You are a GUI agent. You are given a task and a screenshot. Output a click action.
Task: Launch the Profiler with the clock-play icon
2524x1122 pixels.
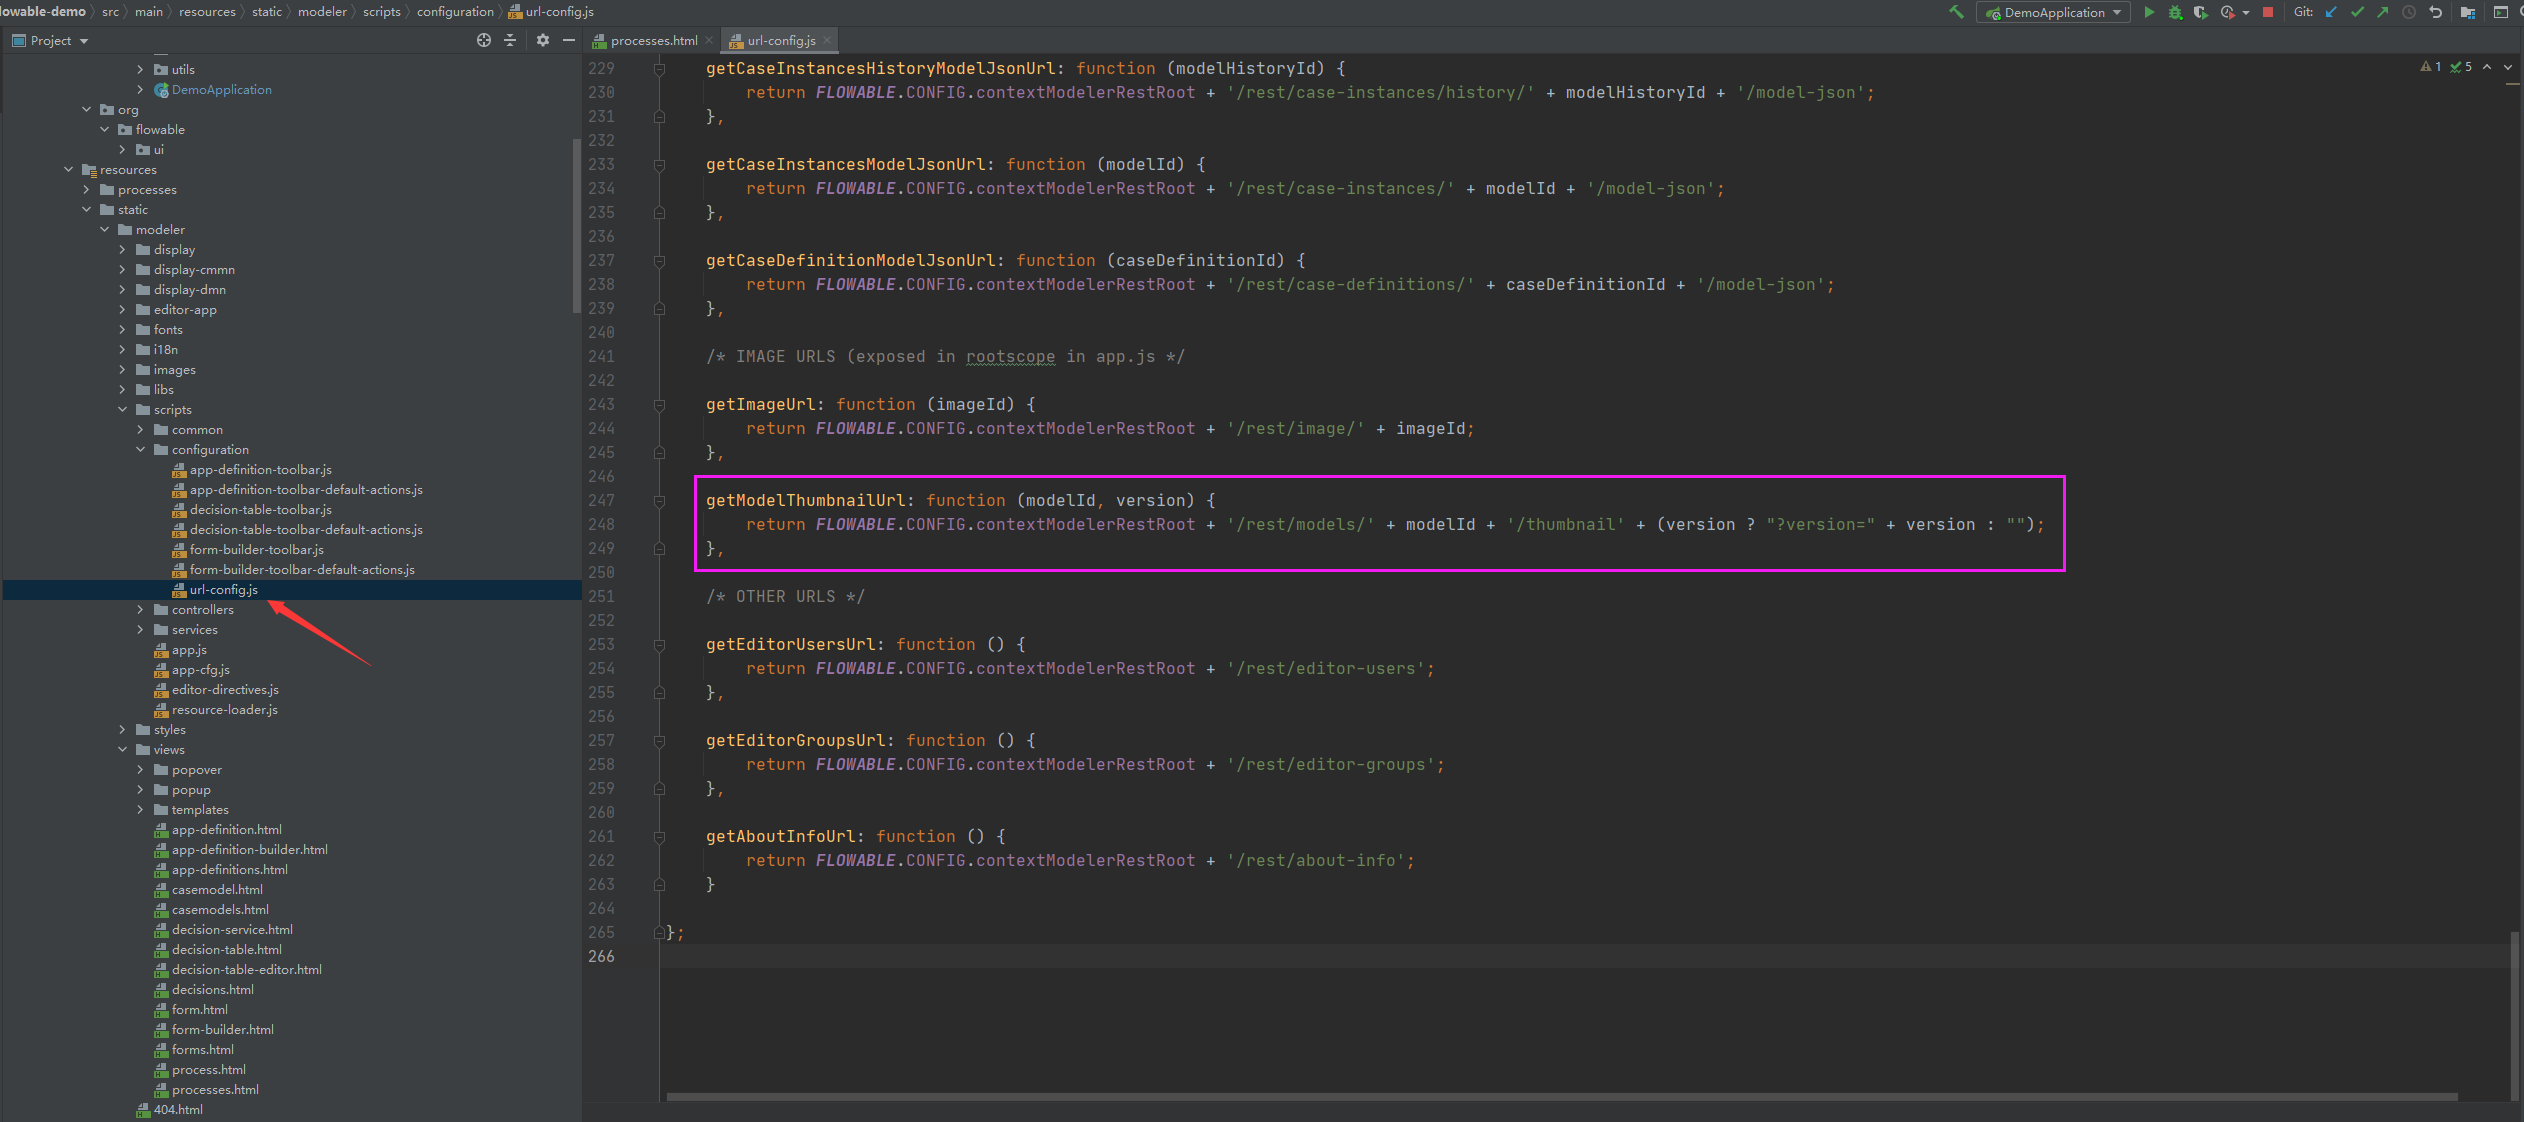(x=2228, y=13)
